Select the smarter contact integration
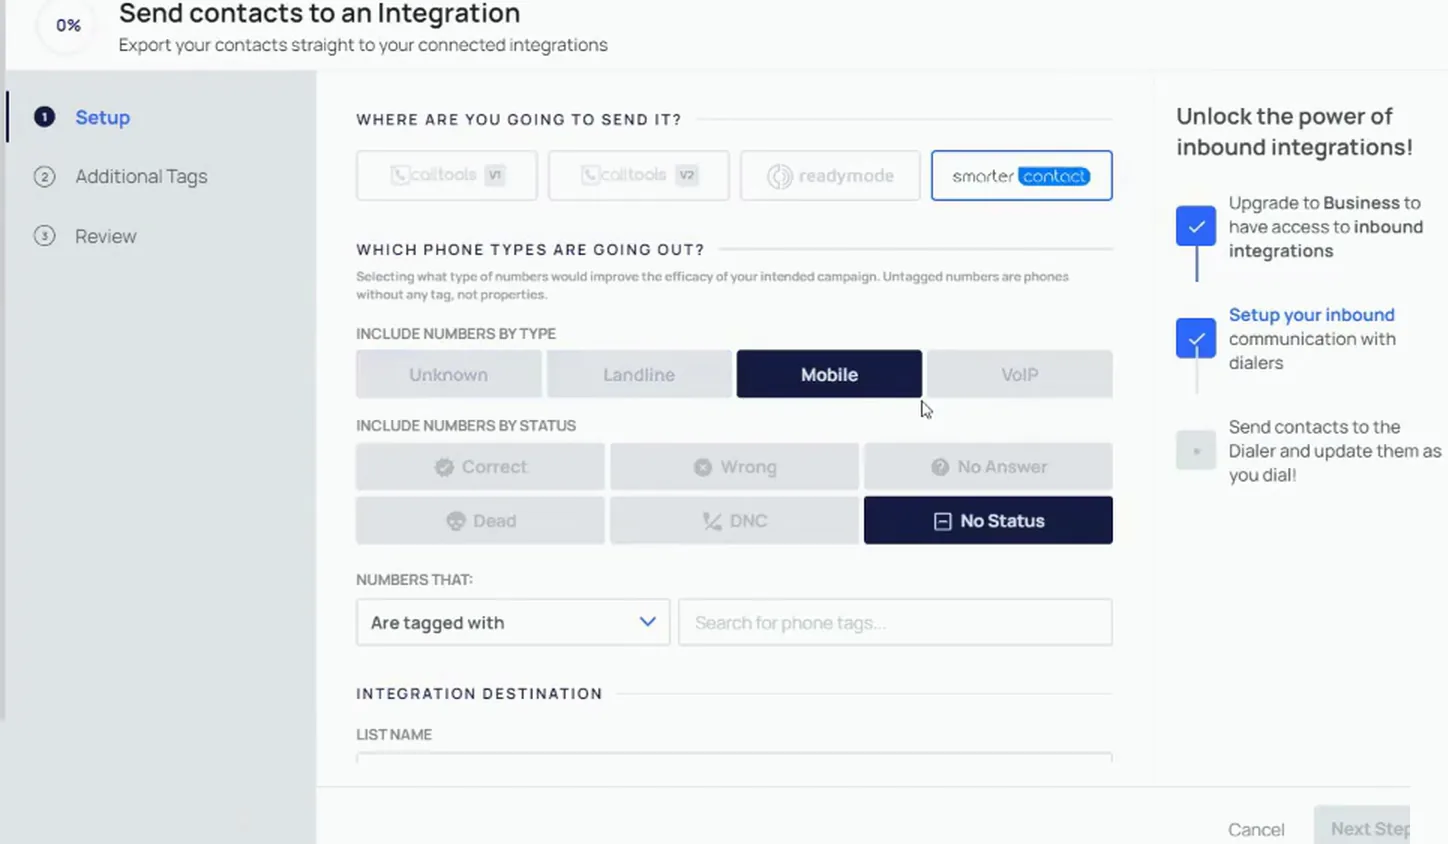This screenshot has height=844, width=1448. (1021, 175)
